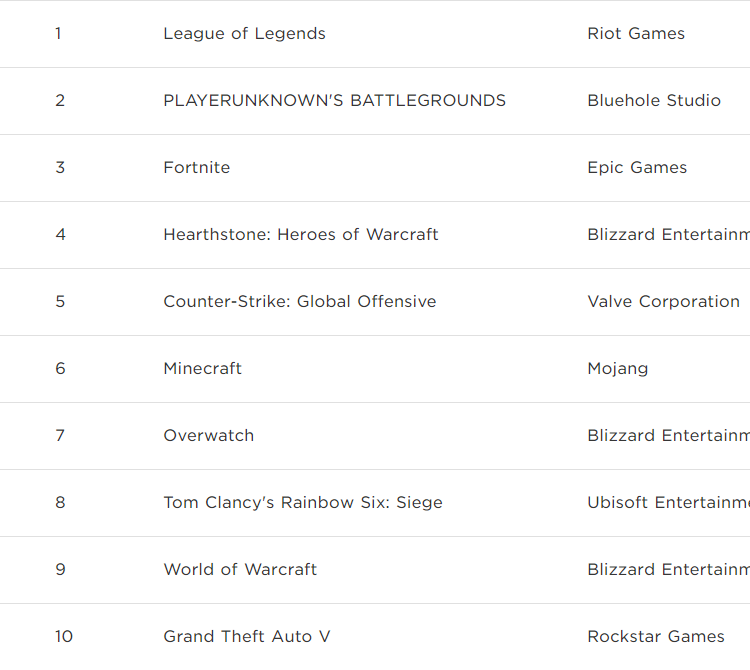Screen dimensions: 750x670
Task: Click the Riot Games publisher name
Action: click(636, 34)
